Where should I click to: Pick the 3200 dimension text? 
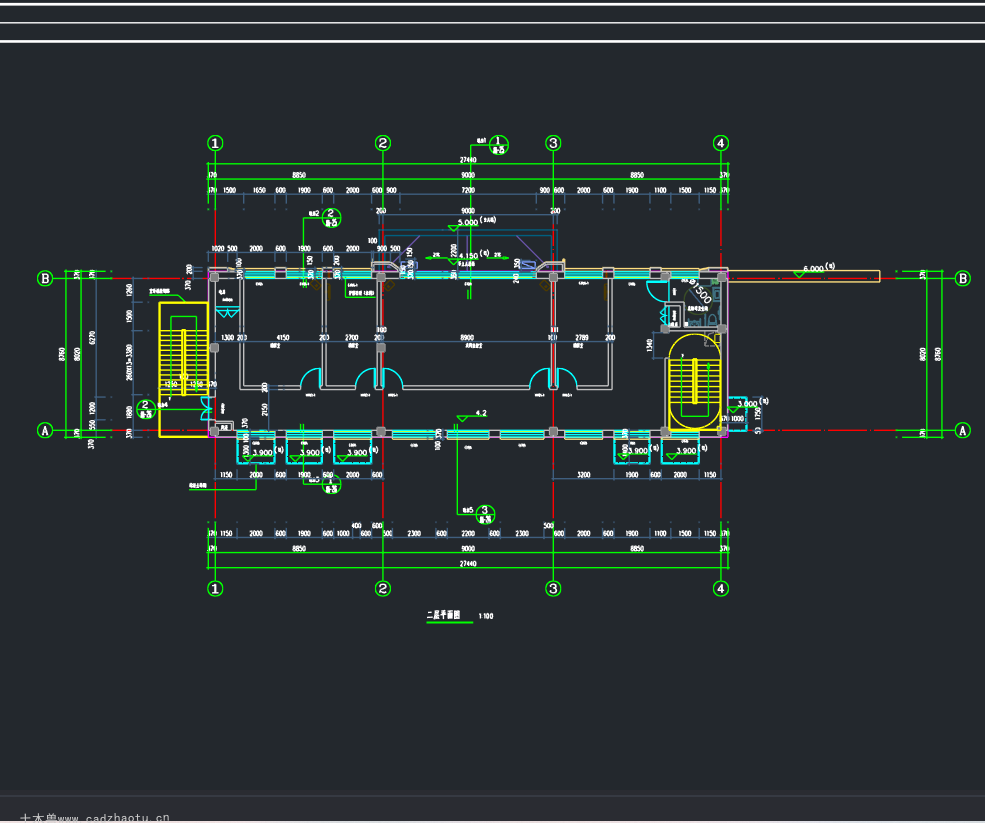click(584, 475)
